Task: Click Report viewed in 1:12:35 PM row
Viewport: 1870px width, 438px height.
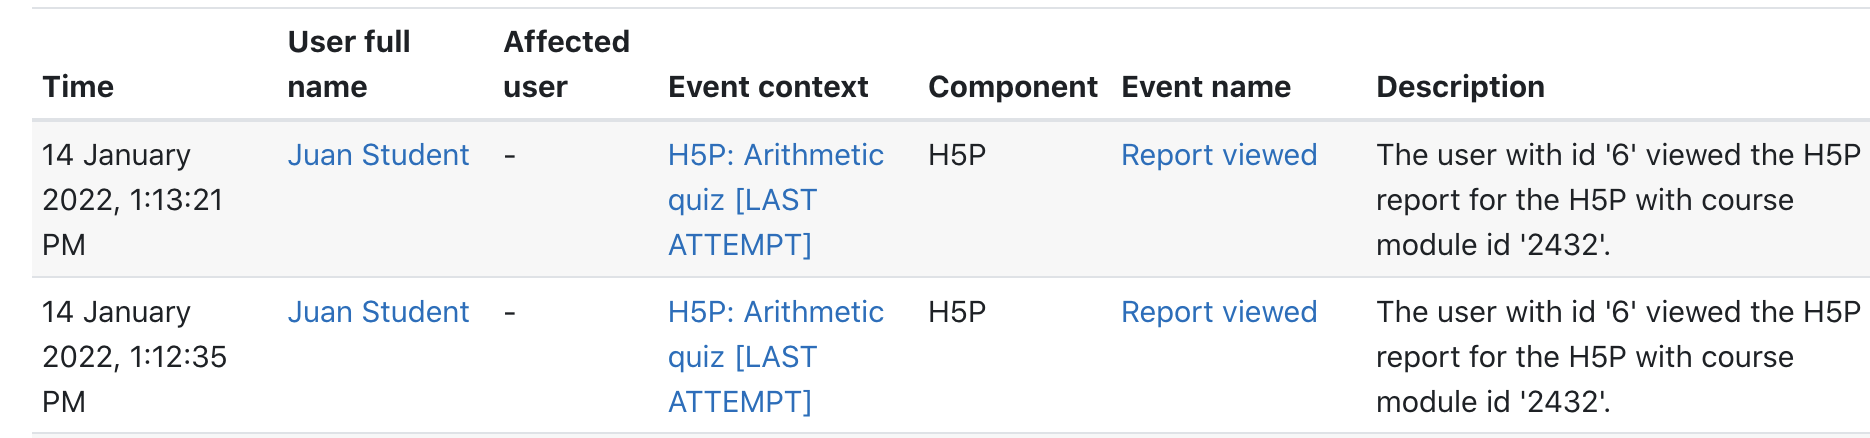Action: [x=1219, y=312]
